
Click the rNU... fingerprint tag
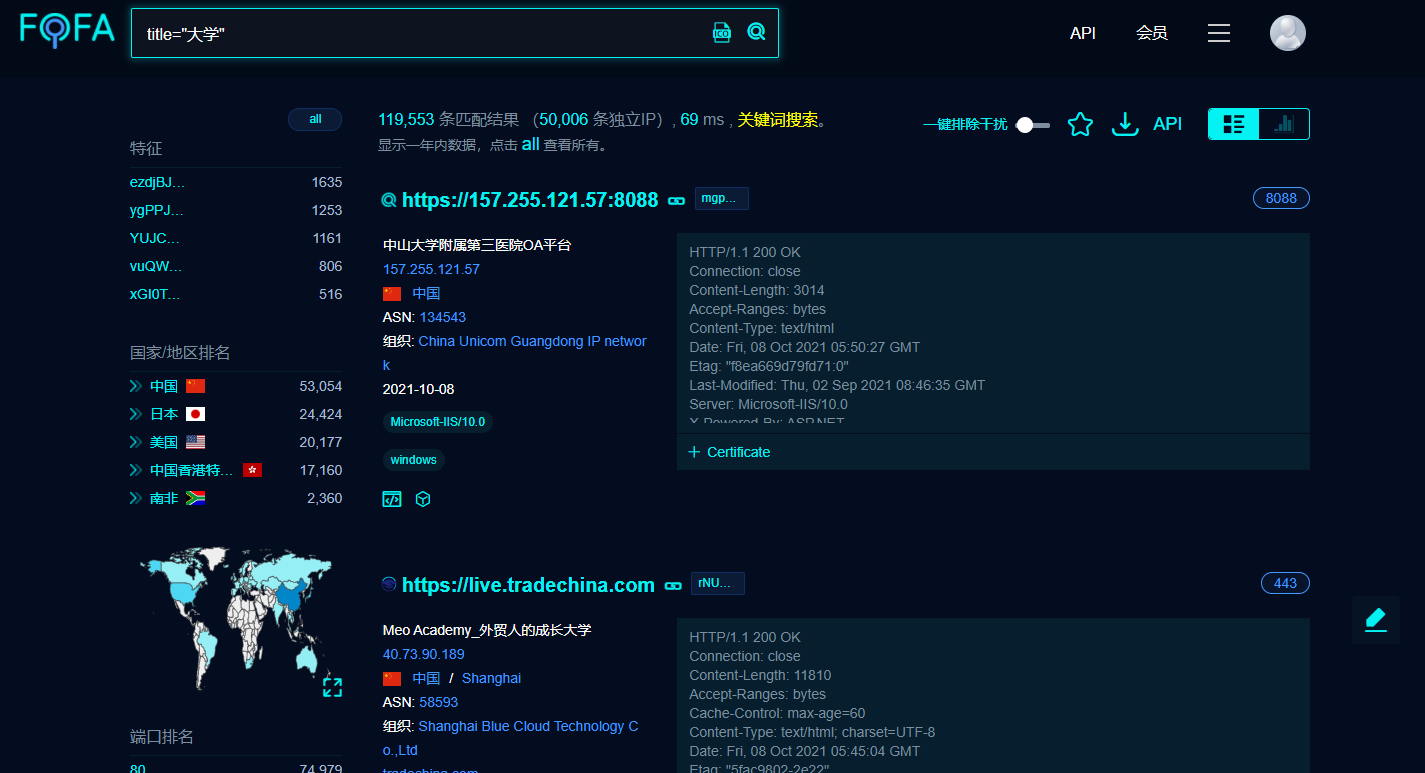click(718, 583)
